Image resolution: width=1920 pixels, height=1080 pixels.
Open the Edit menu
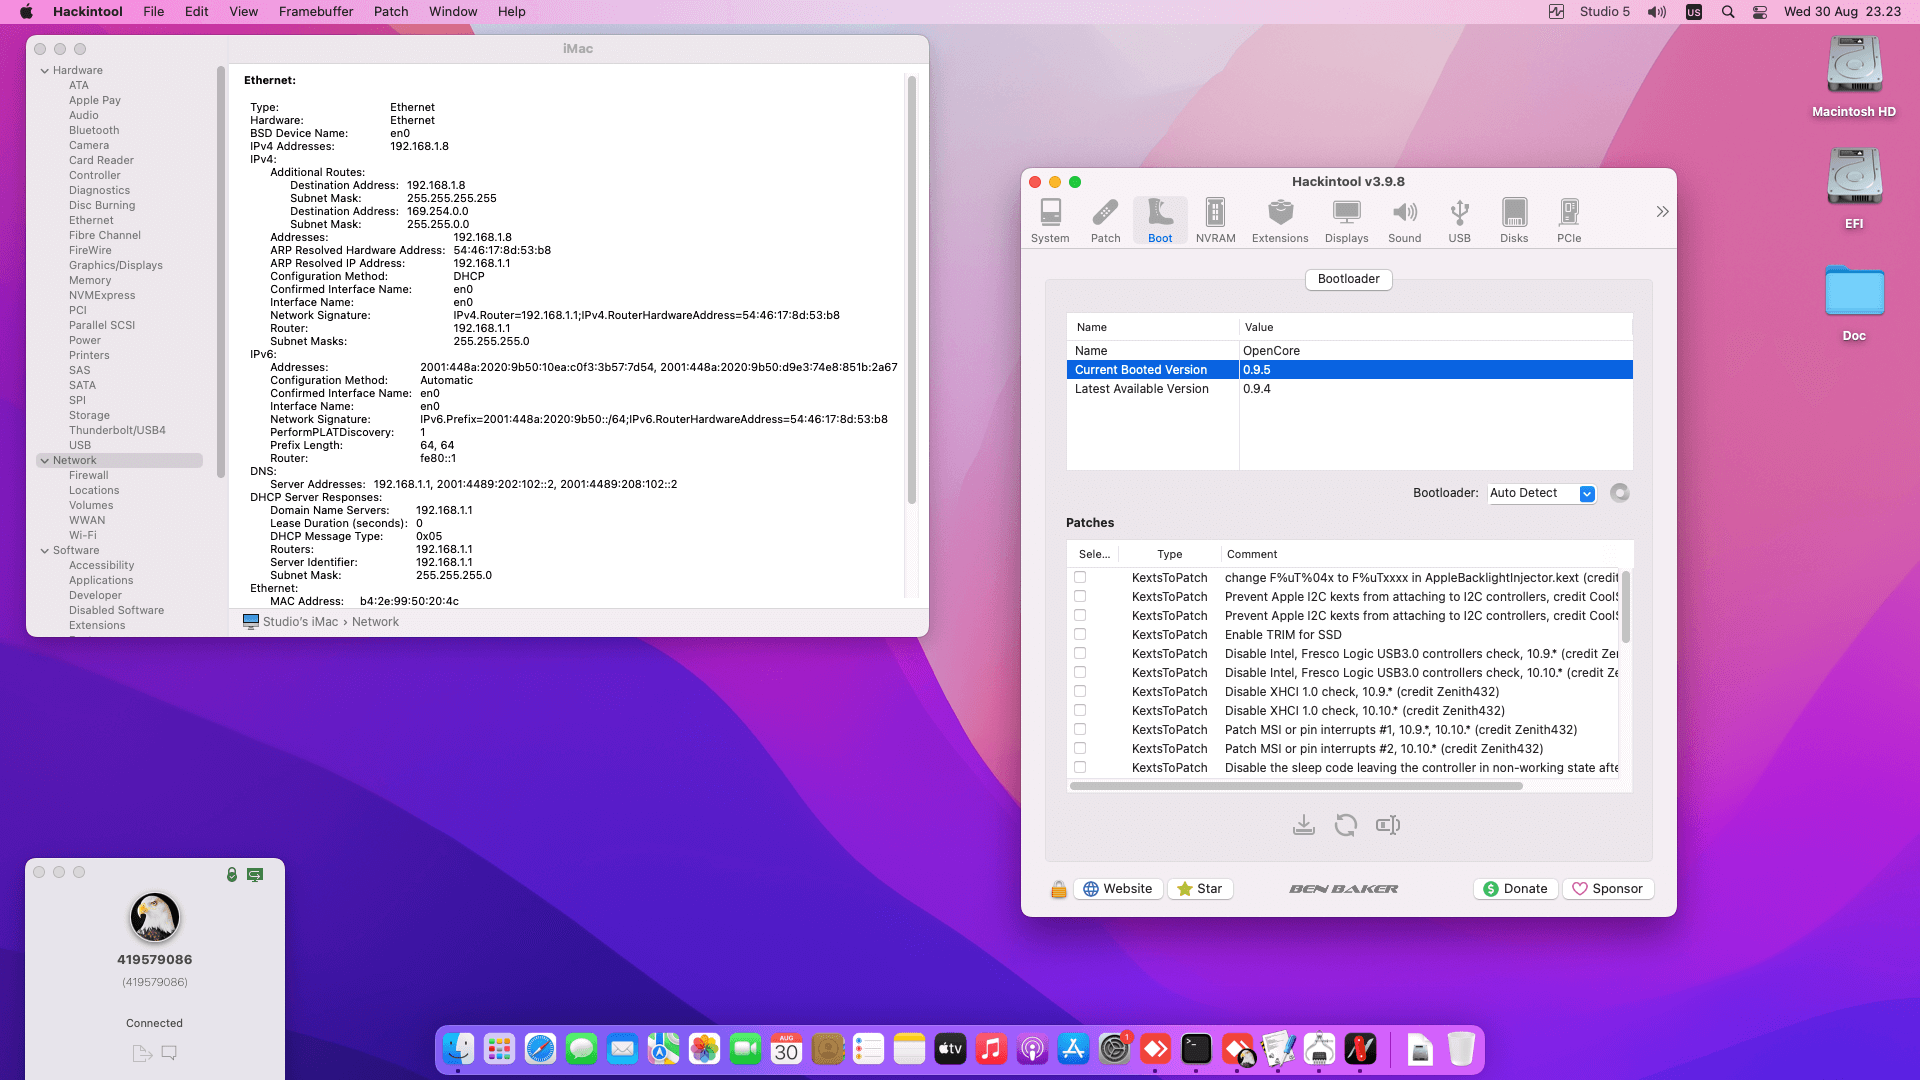pyautogui.click(x=197, y=12)
